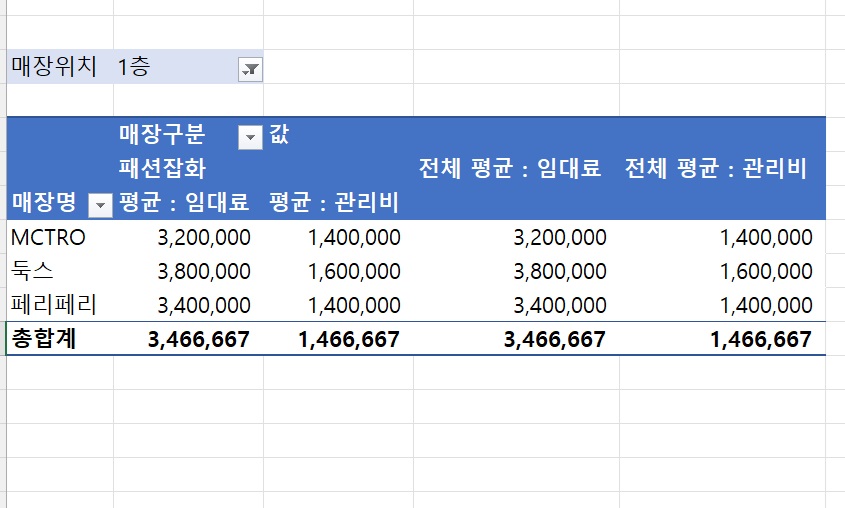Select 둑스 평균 임대료 under 패션잡화
This screenshot has width=845, height=508.
(204, 271)
